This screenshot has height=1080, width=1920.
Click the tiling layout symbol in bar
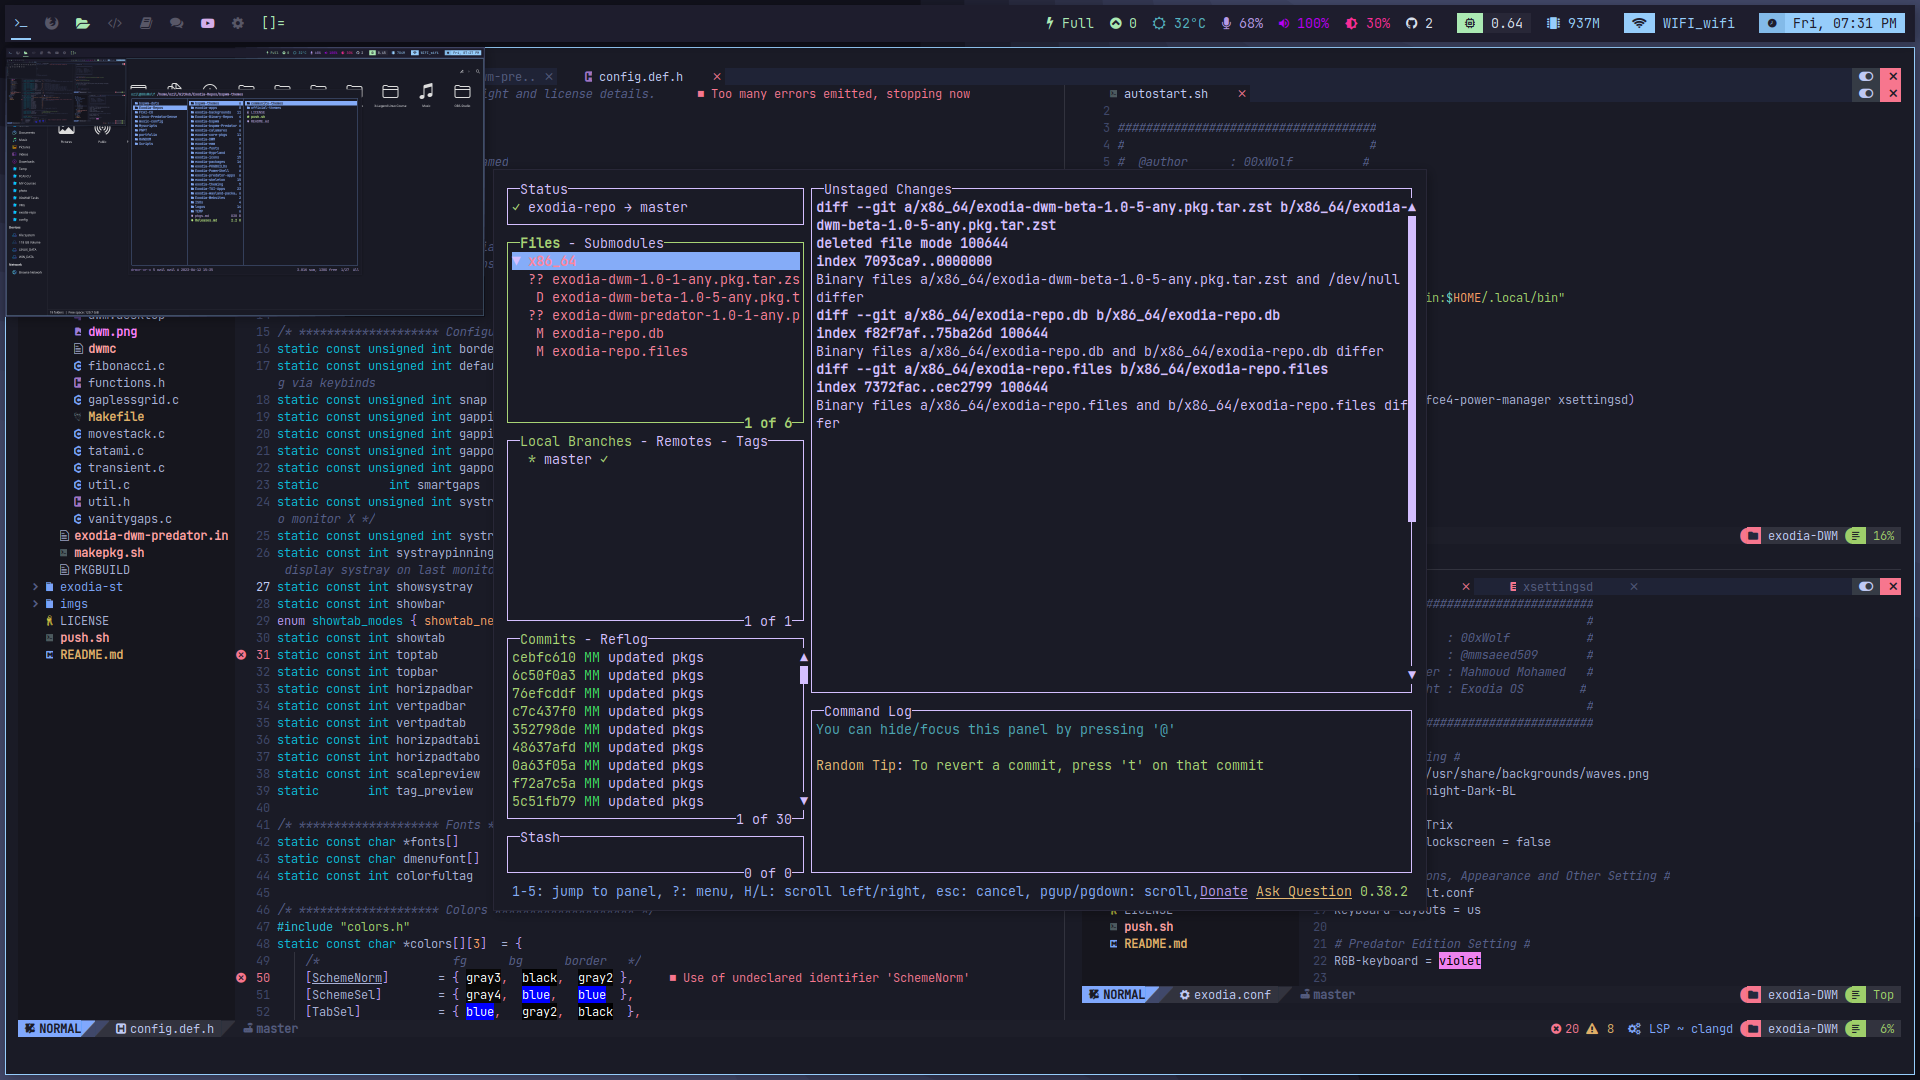click(273, 23)
